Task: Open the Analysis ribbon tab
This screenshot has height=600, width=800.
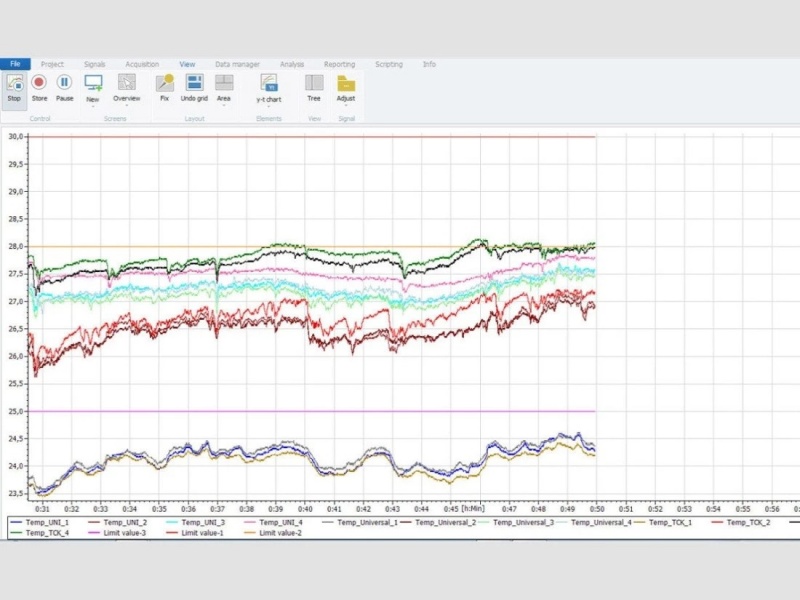Action: 292,64
